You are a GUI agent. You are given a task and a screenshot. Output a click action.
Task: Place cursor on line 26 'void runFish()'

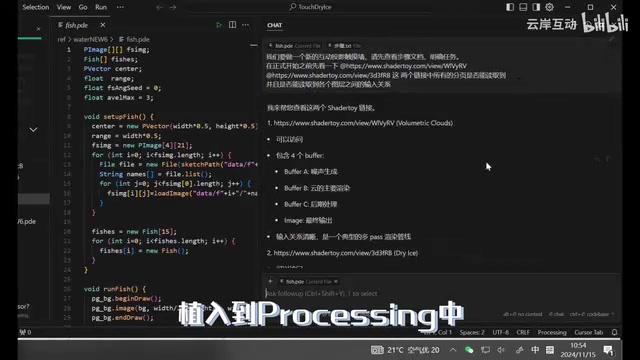115,289
